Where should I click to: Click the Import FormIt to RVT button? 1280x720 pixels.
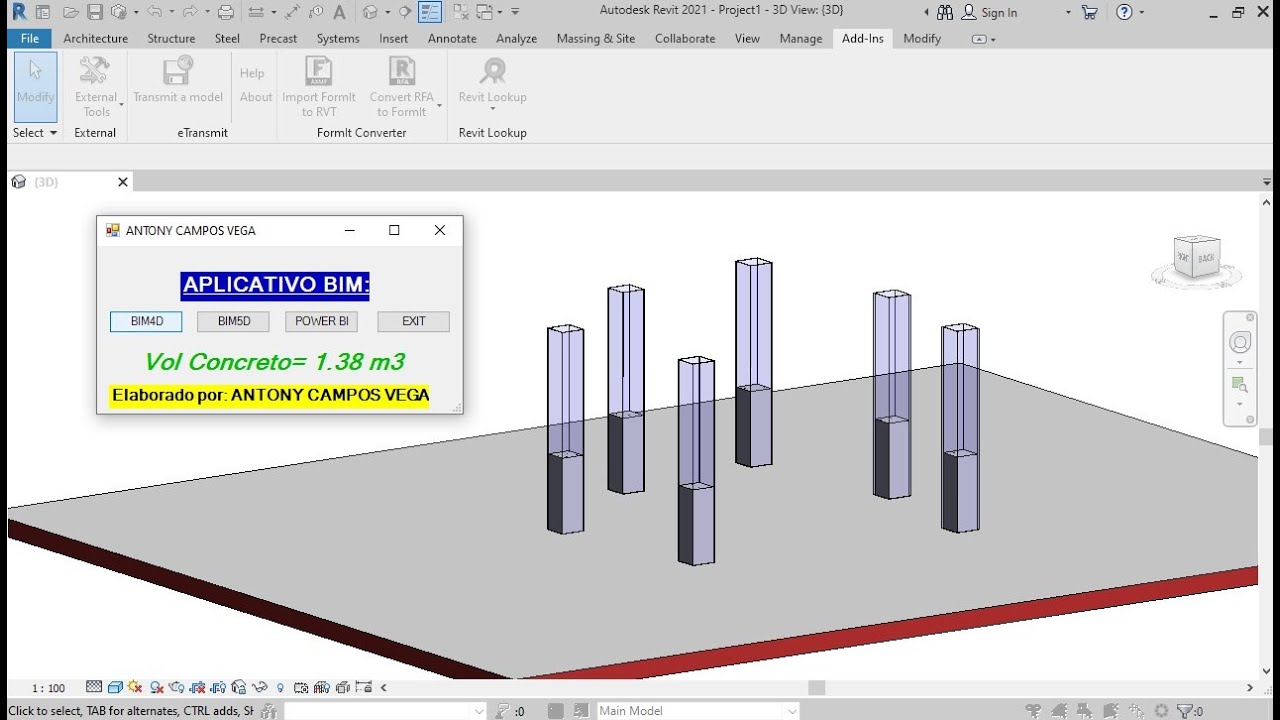[319, 86]
